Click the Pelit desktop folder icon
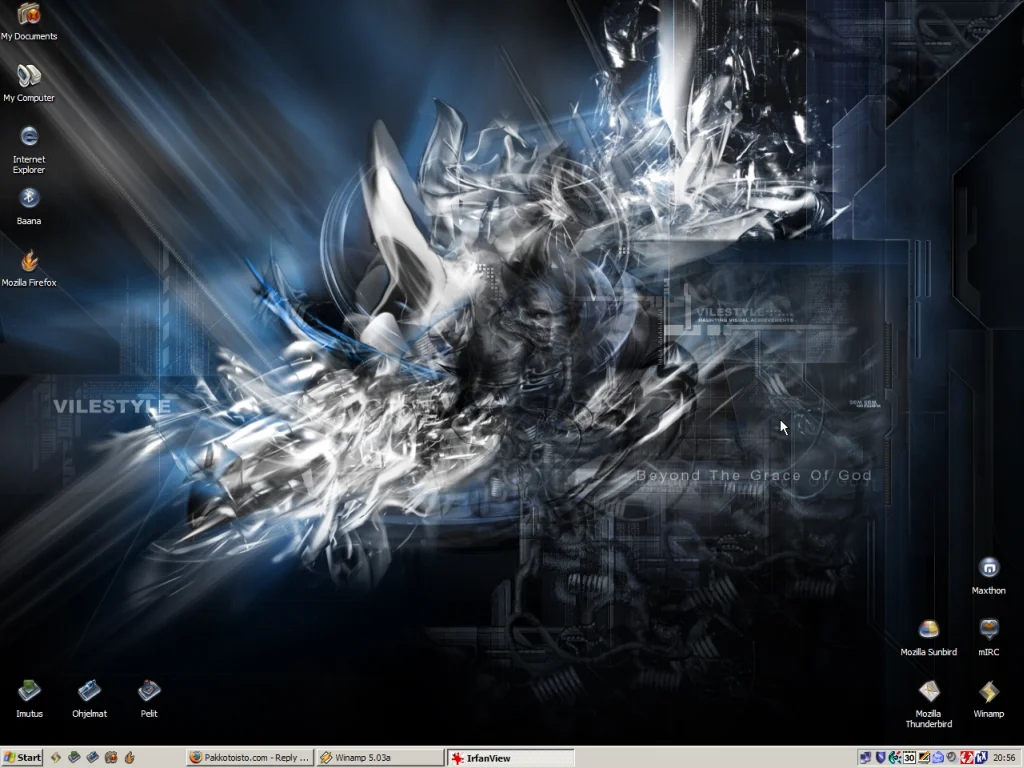This screenshot has height=768, width=1024. point(149,691)
